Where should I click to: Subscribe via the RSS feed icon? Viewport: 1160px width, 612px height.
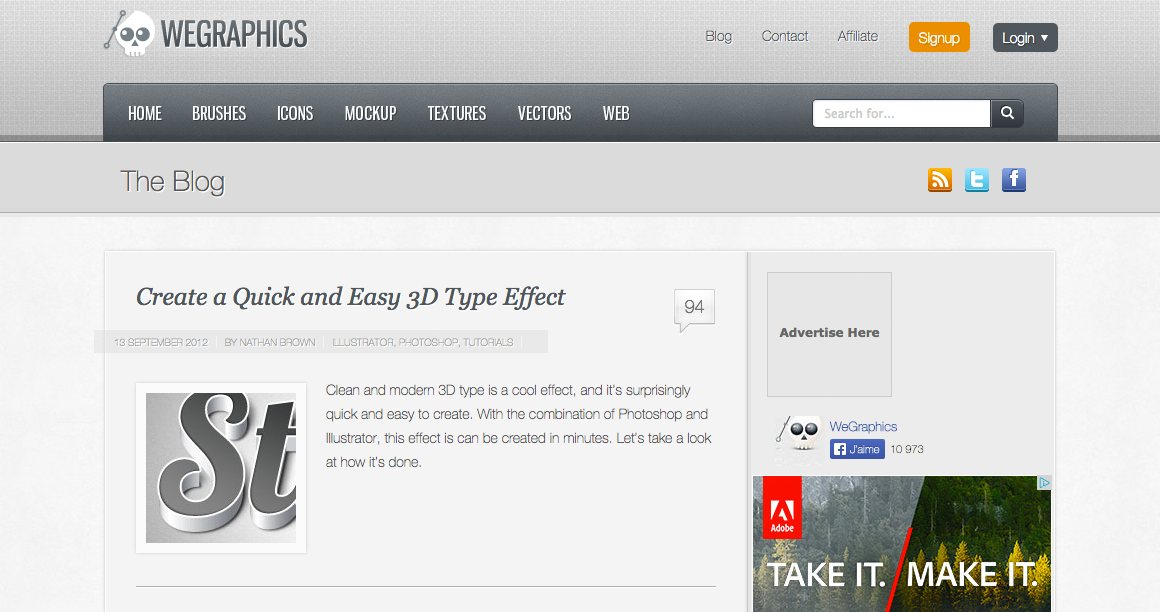(939, 180)
